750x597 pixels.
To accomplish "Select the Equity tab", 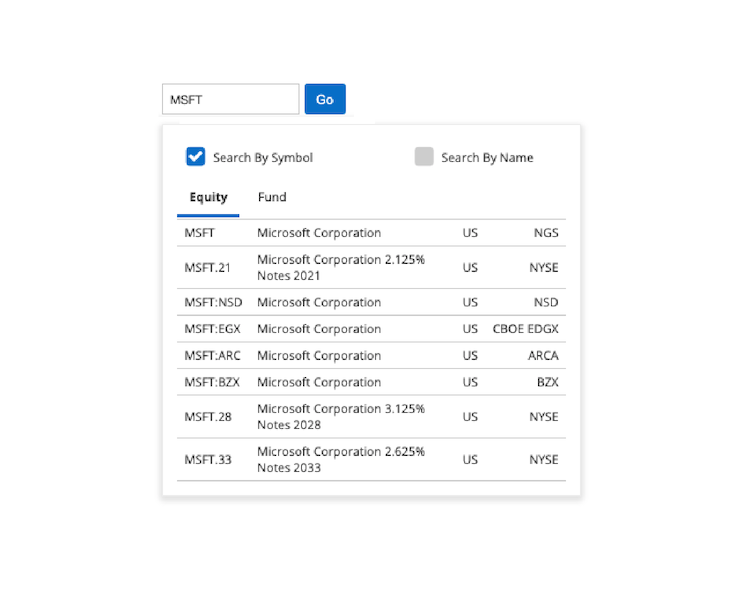I will pyautogui.click(x=208, y=198).
